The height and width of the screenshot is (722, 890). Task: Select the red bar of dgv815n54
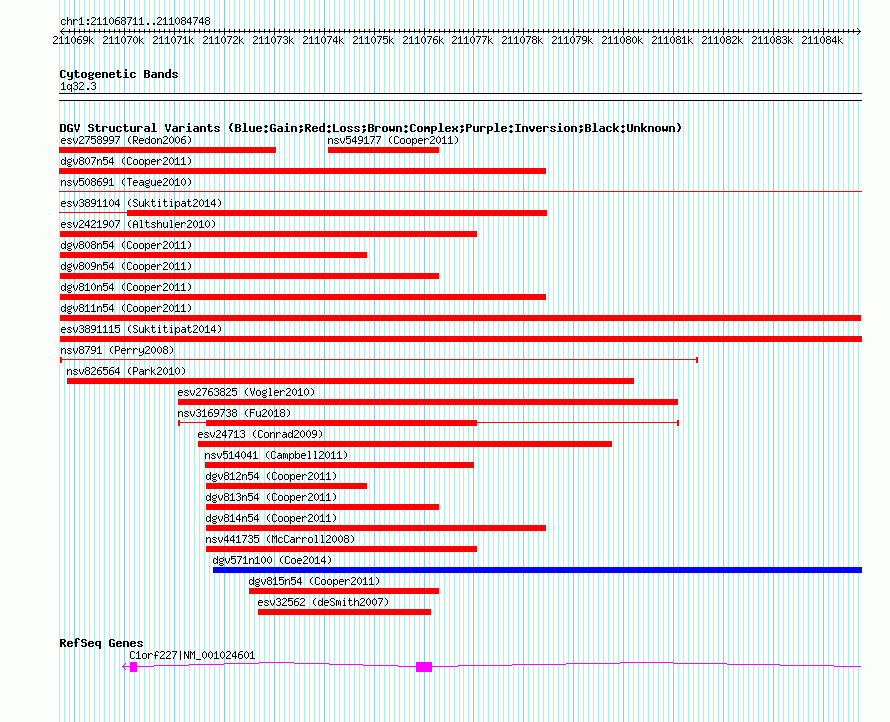coord(344,591)
